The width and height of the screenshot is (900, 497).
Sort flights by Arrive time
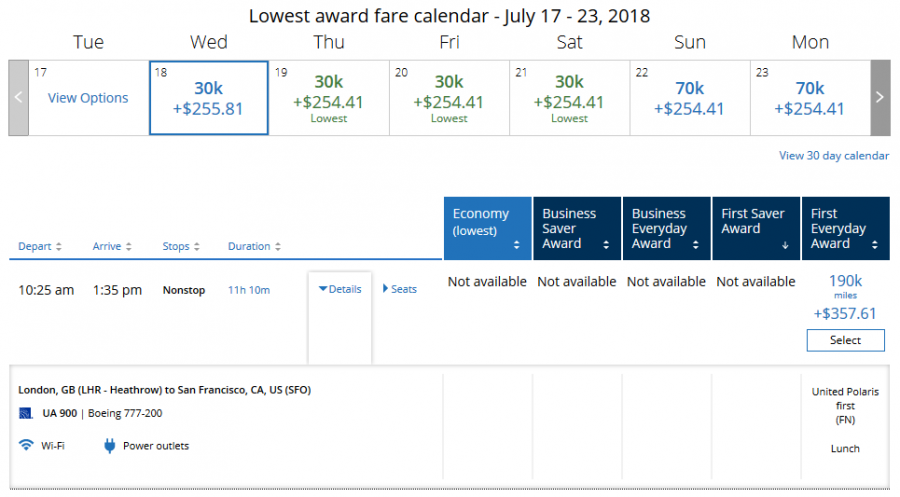(112, 247)
